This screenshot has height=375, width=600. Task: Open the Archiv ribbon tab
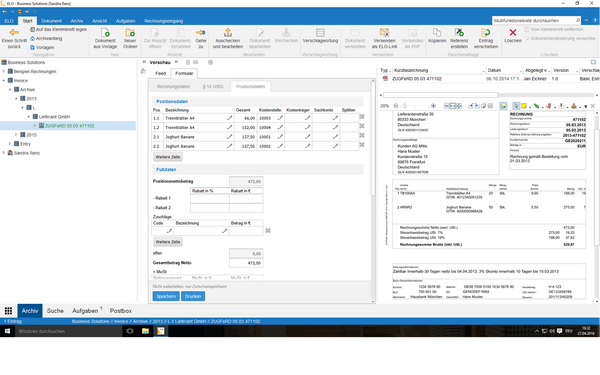tap(77, 21)
